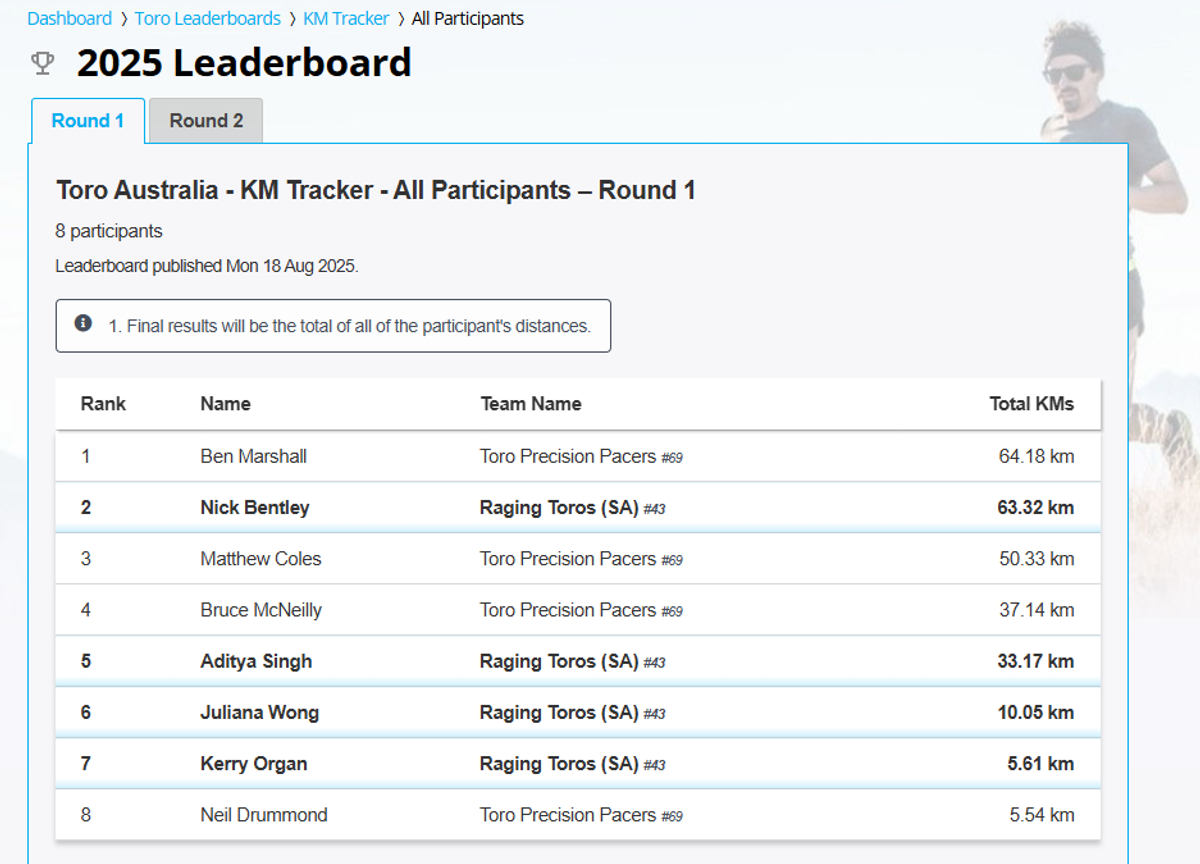Click the trophy icon beside 2025 Leaderboard

pos(42,64)
